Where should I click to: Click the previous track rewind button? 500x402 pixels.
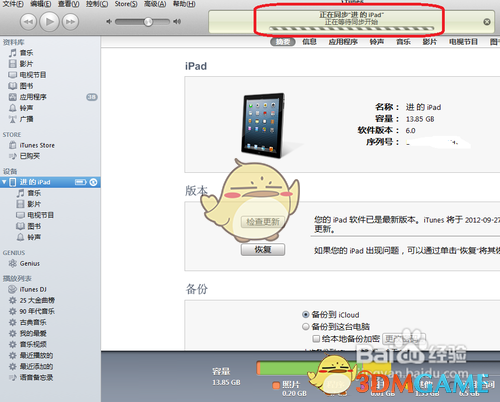(x=28, y=22)
